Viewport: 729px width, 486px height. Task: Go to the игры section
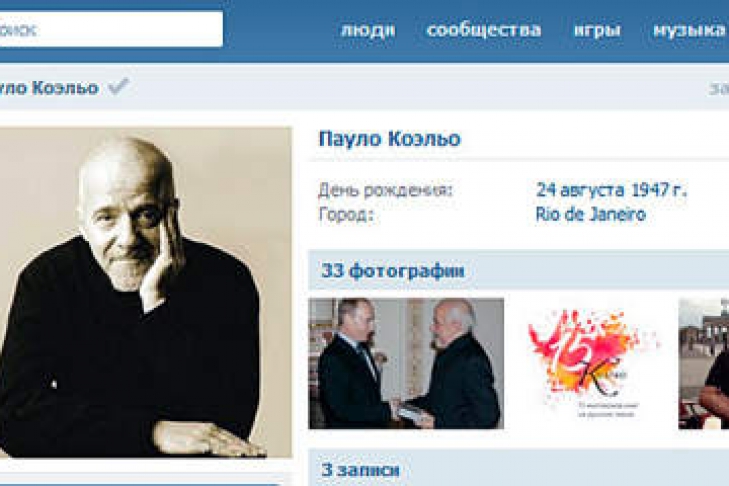[x=597, y=30]
